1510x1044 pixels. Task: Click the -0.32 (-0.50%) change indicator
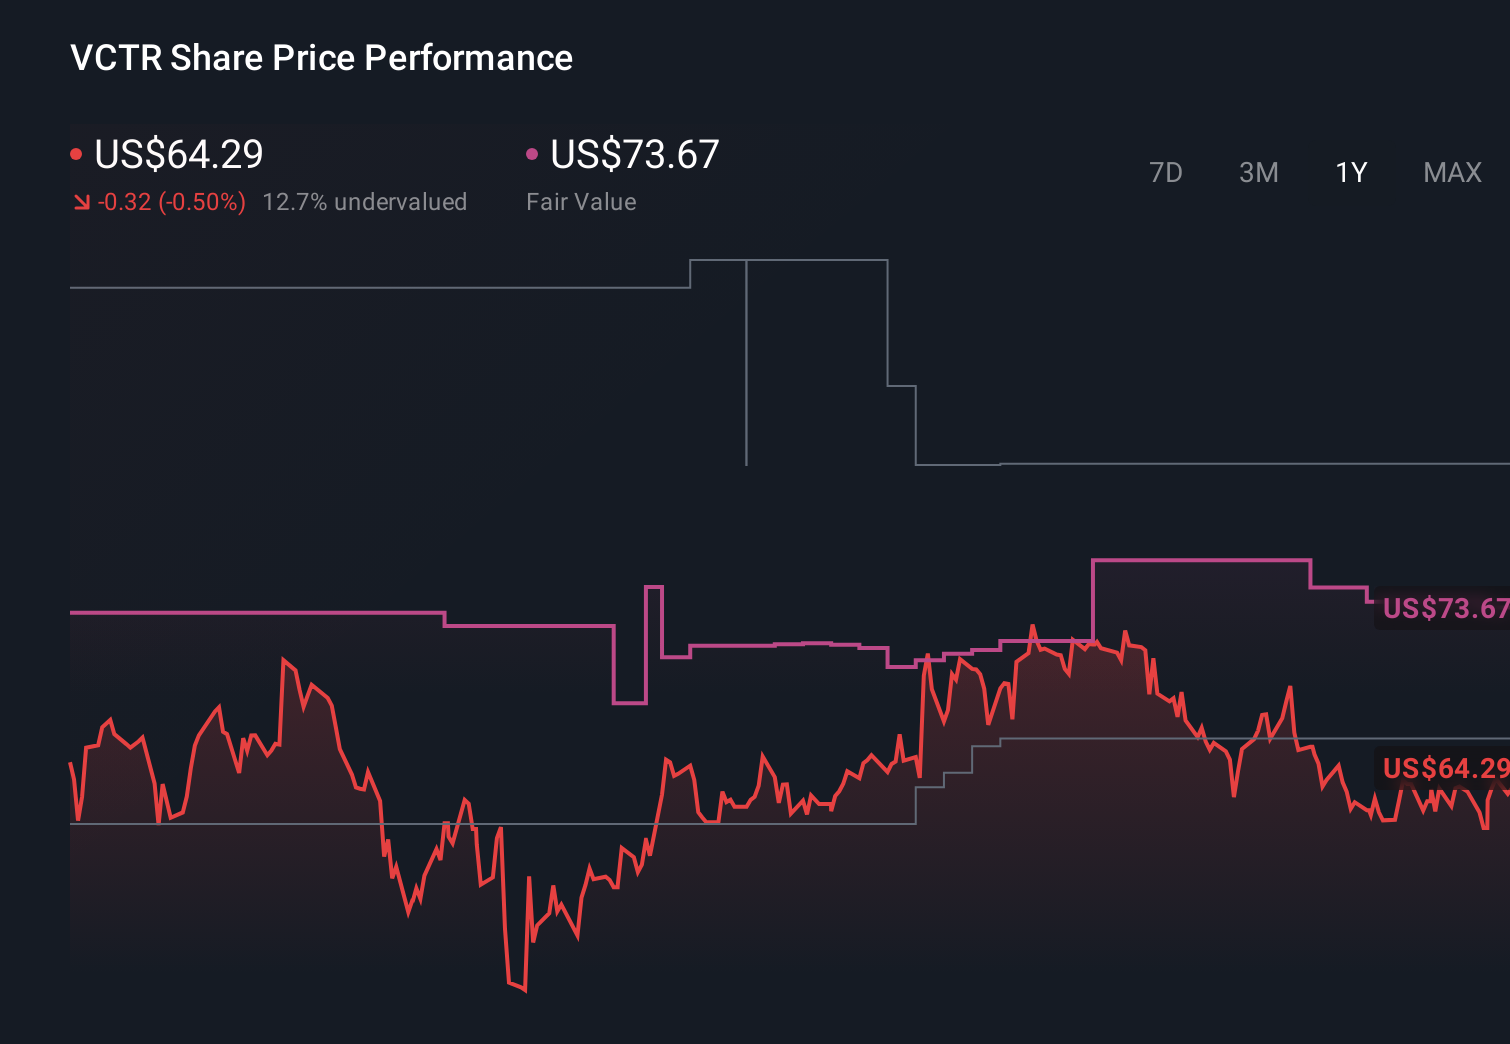[170, 202]
